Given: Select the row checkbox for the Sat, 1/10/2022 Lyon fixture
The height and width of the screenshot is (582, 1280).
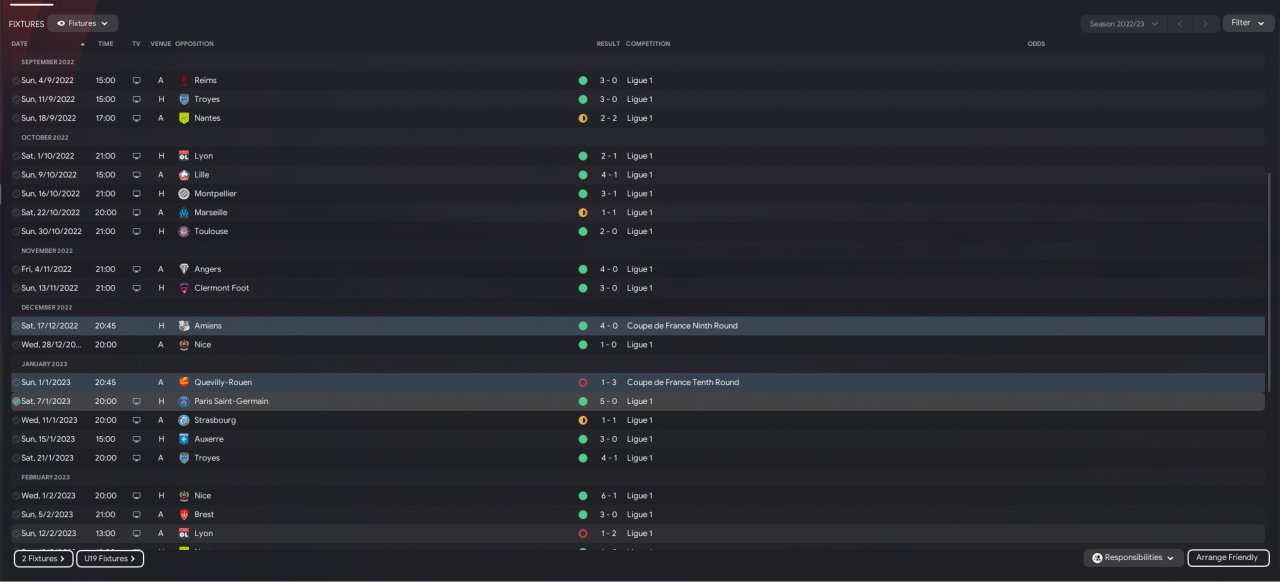Looking at the screenshot, I should click(16, 156).
